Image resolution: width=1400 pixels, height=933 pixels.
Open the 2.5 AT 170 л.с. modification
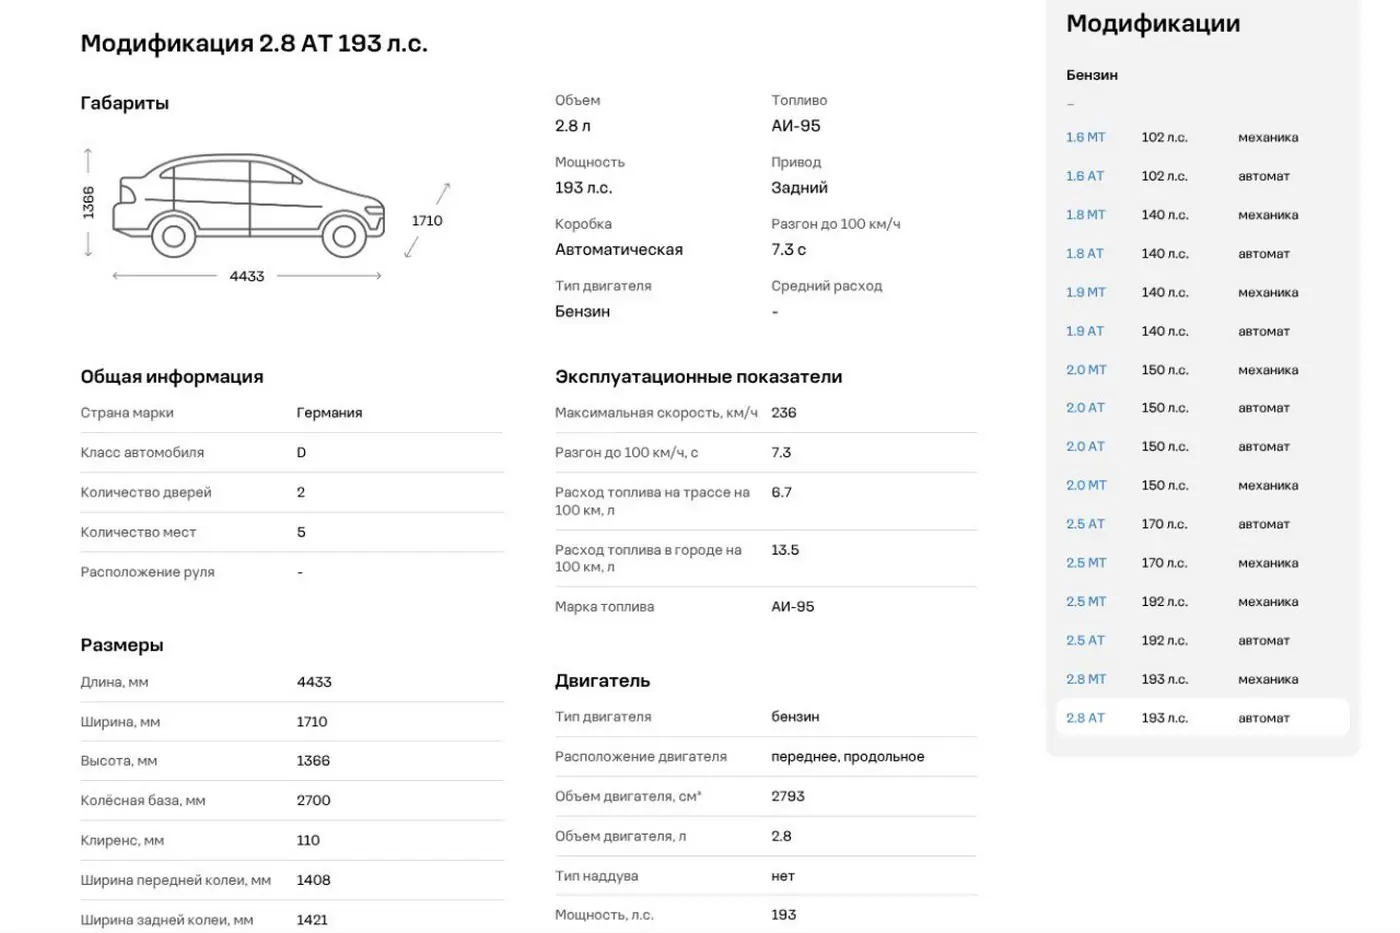coord(1085,524)
